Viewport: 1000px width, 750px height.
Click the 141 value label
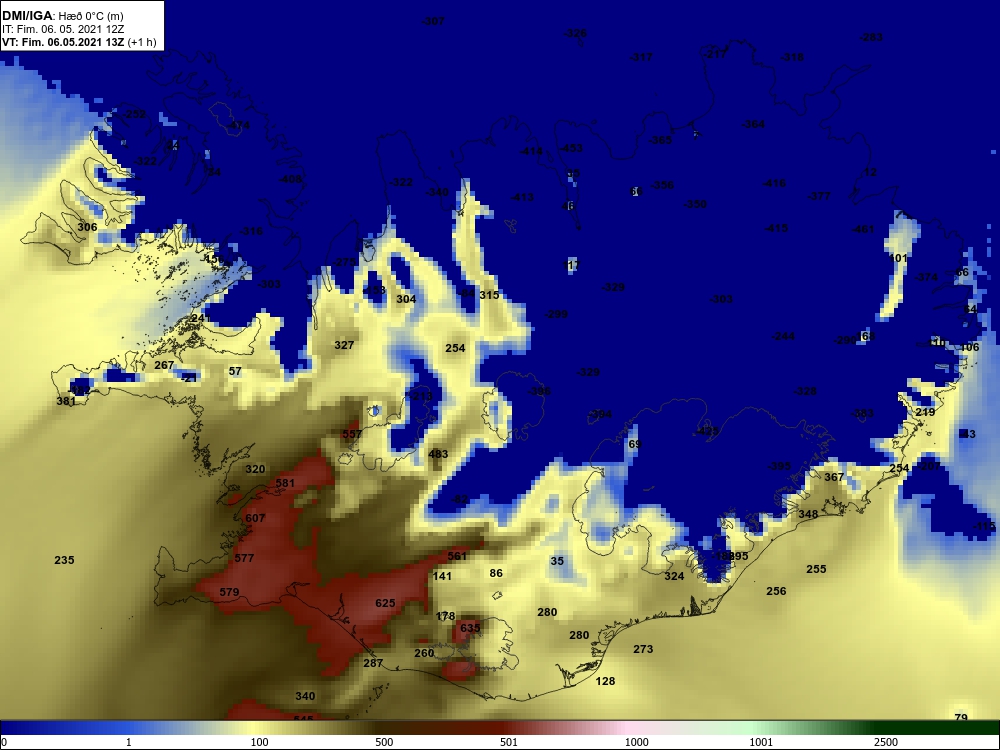tap(442, 576)
